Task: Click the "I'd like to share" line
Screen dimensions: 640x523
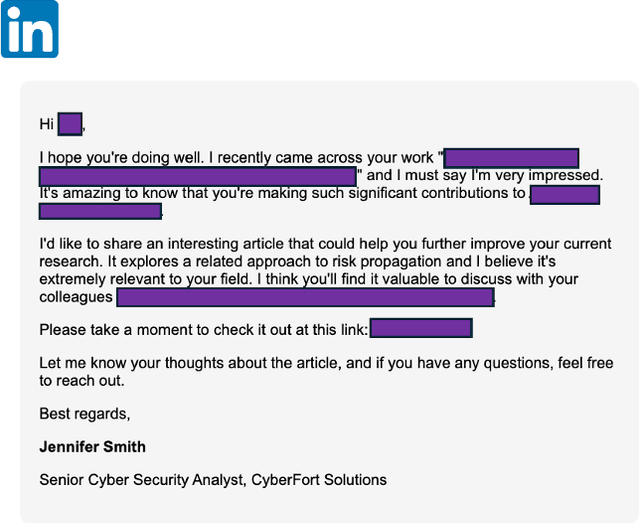Action: pos(325,244)
